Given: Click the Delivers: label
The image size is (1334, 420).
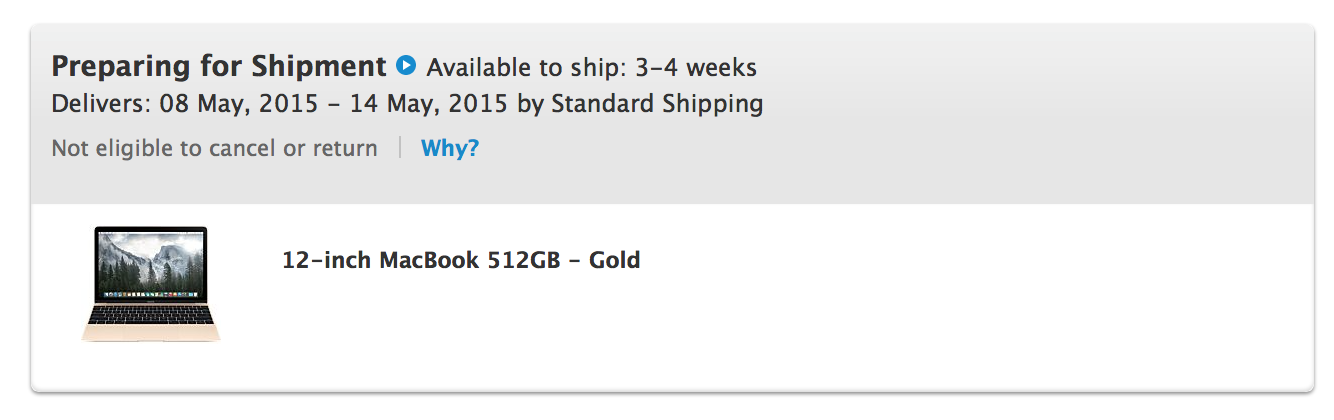Looking at the screenshot, I should point(102,103).
